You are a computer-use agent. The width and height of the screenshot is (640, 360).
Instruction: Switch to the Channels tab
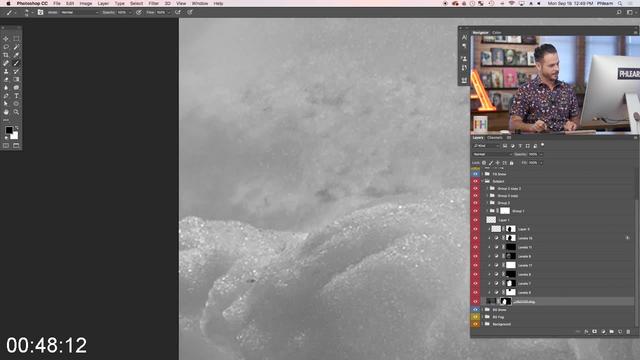coord(495,138)
